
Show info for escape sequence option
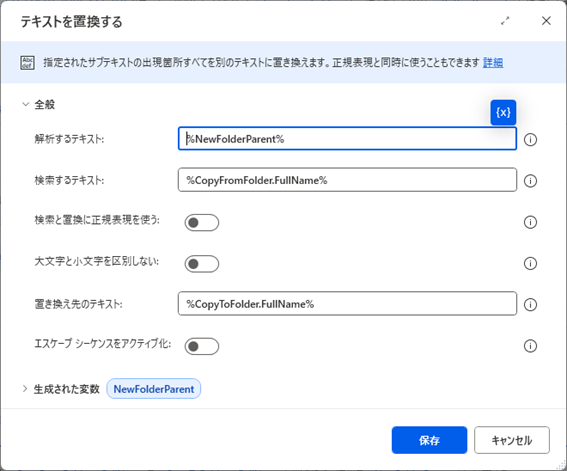coord(530,346)
